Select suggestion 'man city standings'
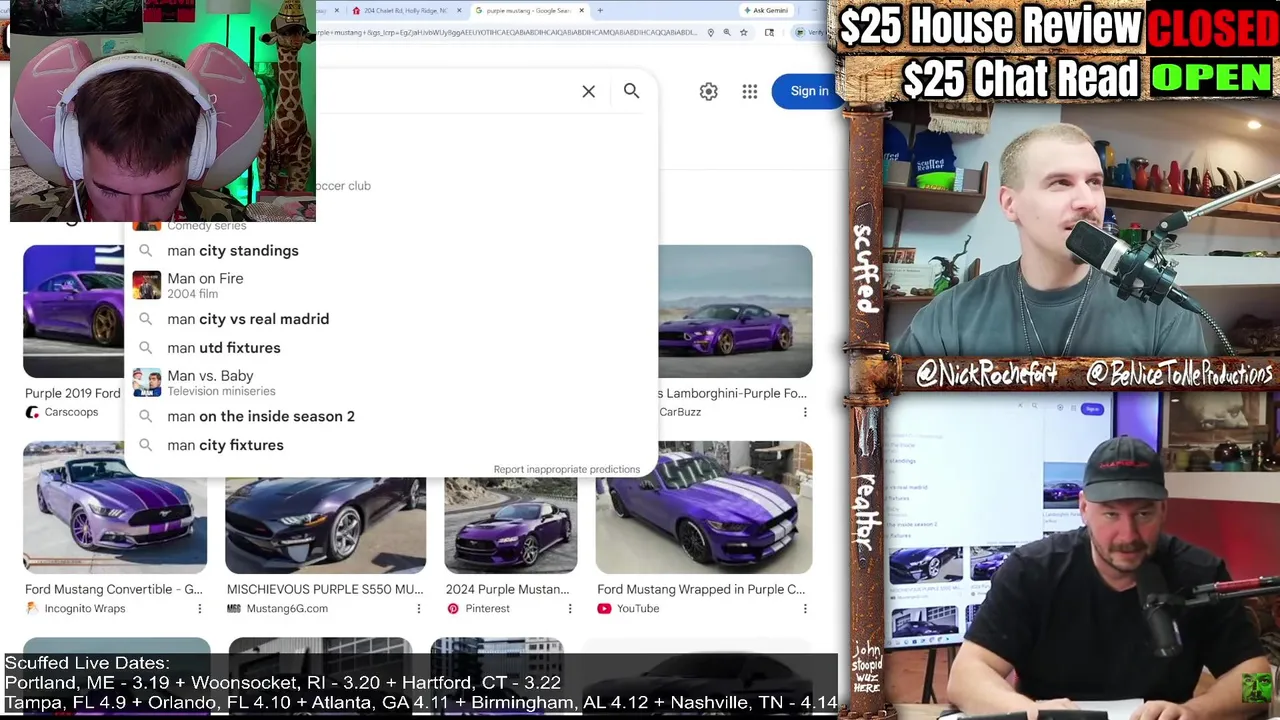The height and width of the screenshot is (720, 1280). coord(390,251)
